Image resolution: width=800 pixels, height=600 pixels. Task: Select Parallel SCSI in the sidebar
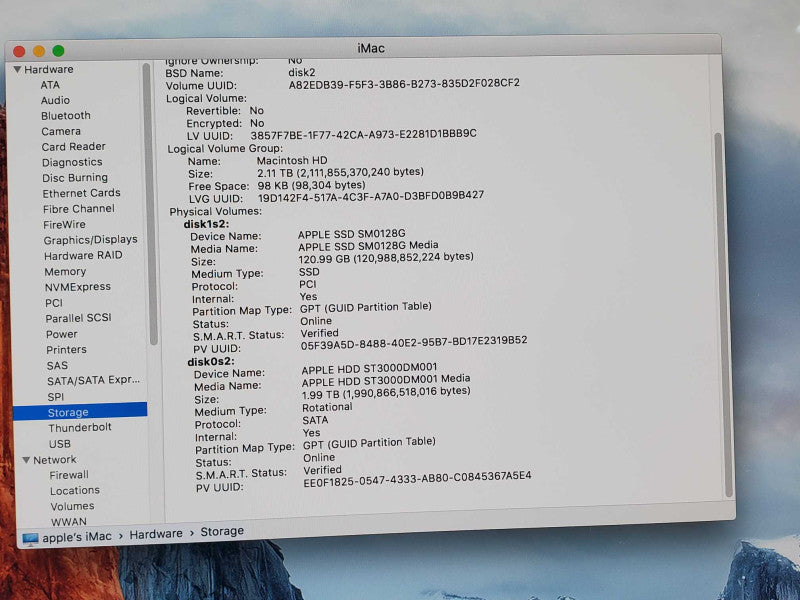tap(78, 318)
